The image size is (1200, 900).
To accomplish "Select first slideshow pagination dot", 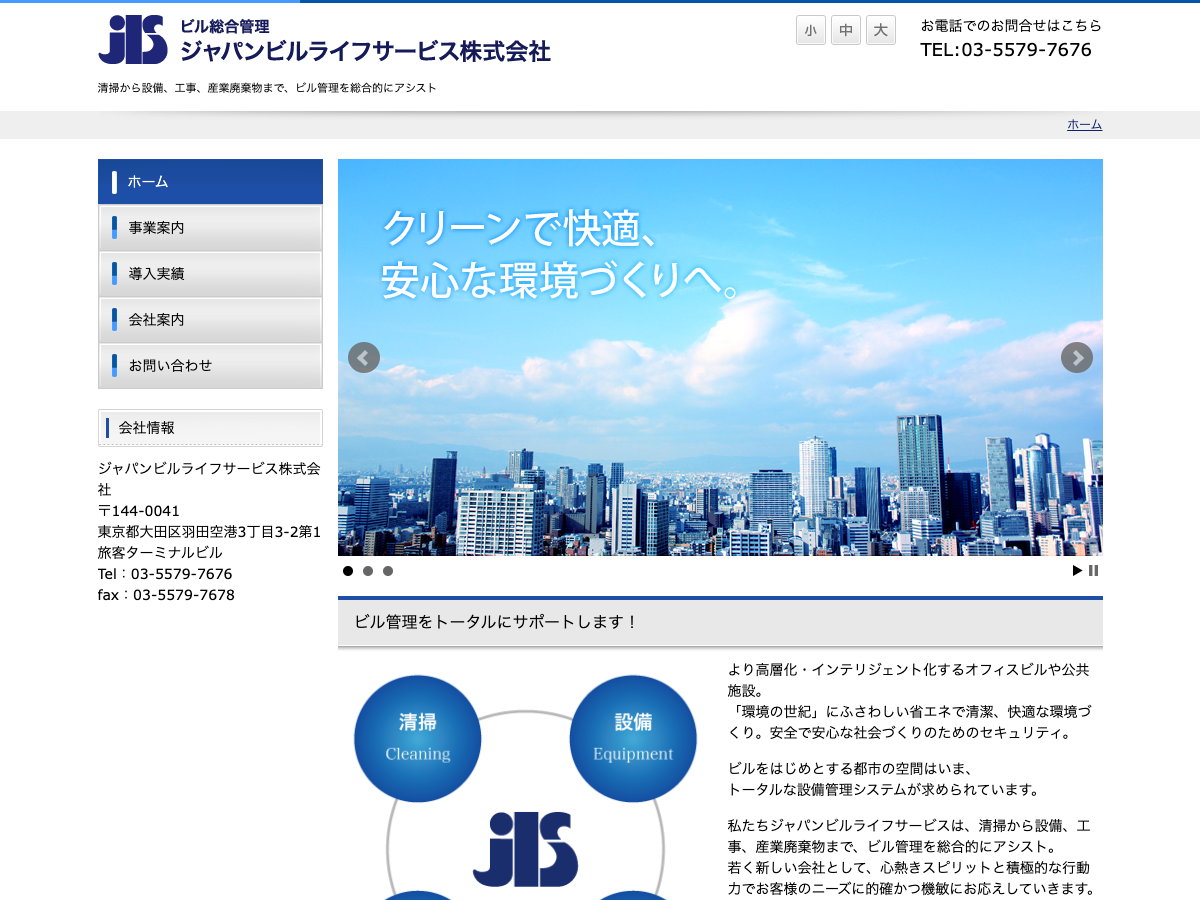I will coord(348,571).
